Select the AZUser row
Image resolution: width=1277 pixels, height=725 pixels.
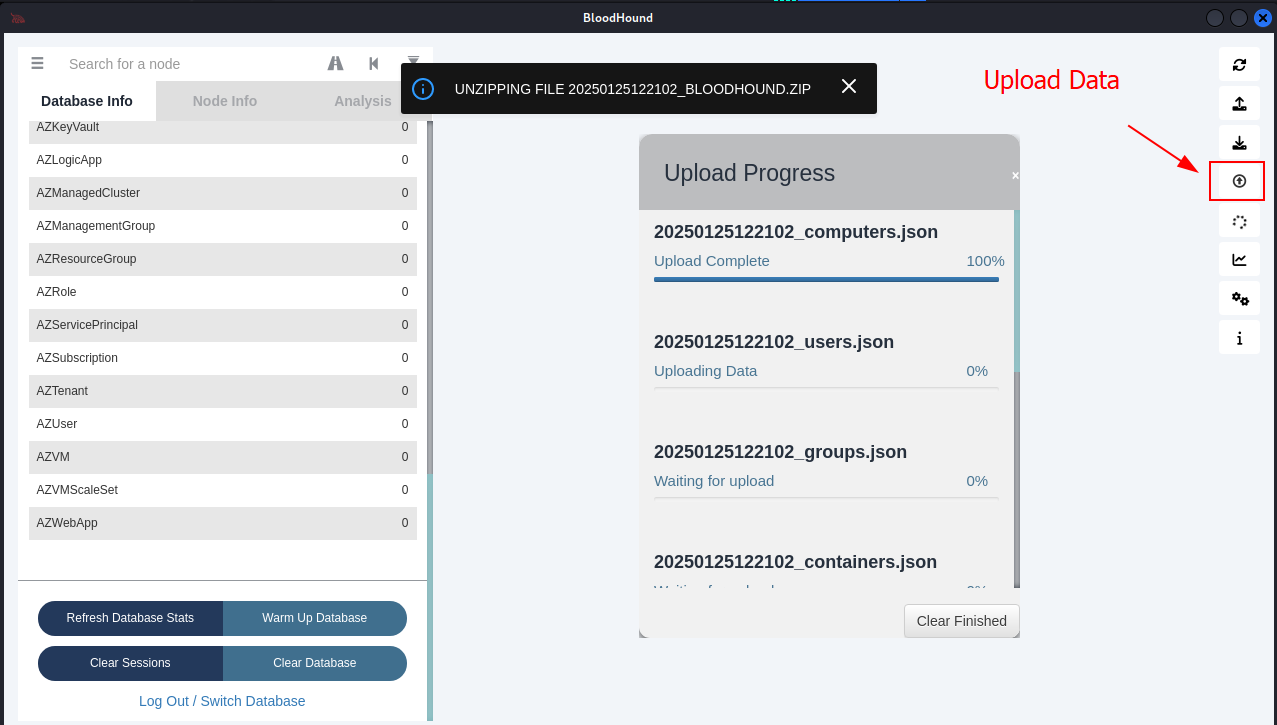(x=223, y=424)
